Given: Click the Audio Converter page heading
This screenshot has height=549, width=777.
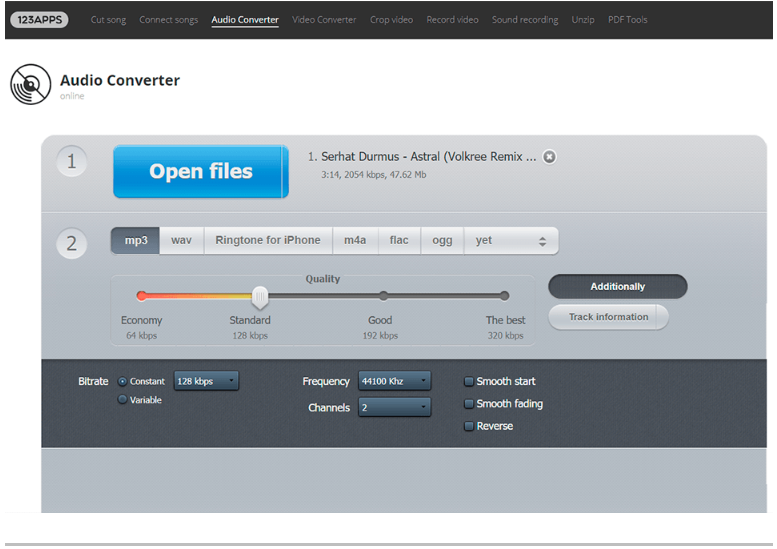Looking at the screenshot, I should click(x=120, y=80).
